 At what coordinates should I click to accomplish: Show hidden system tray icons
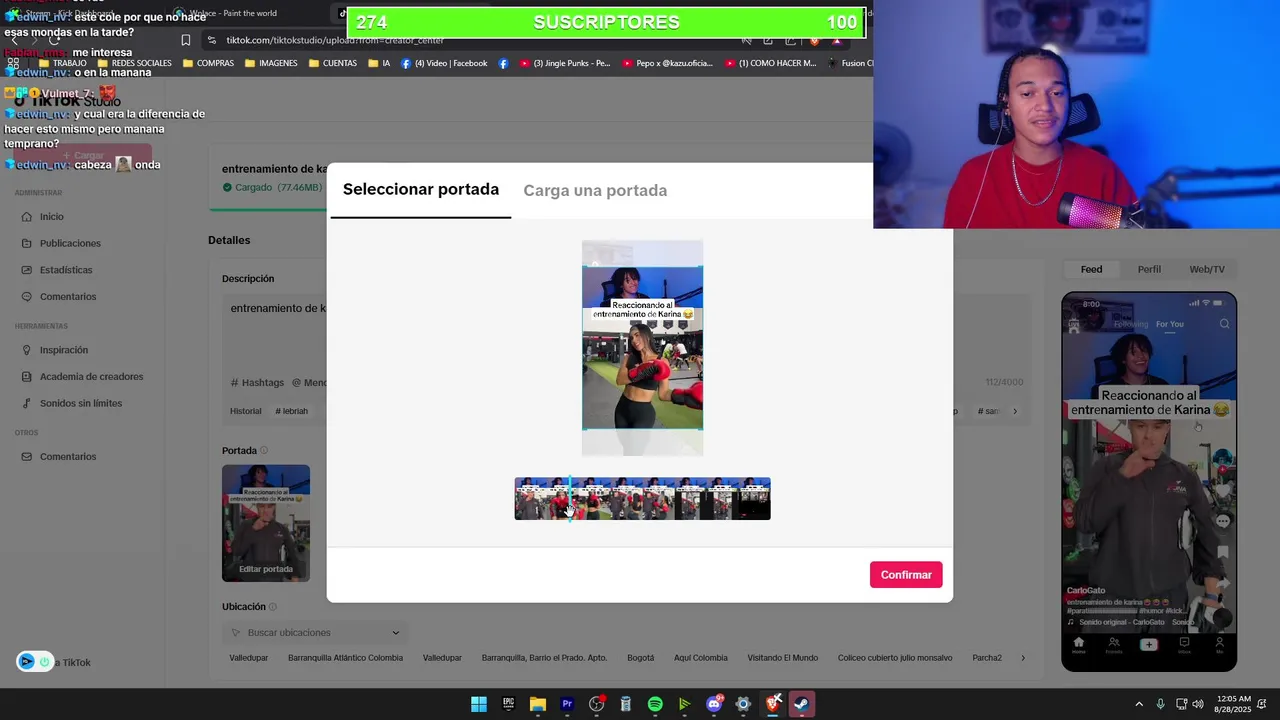[1139, 704]
